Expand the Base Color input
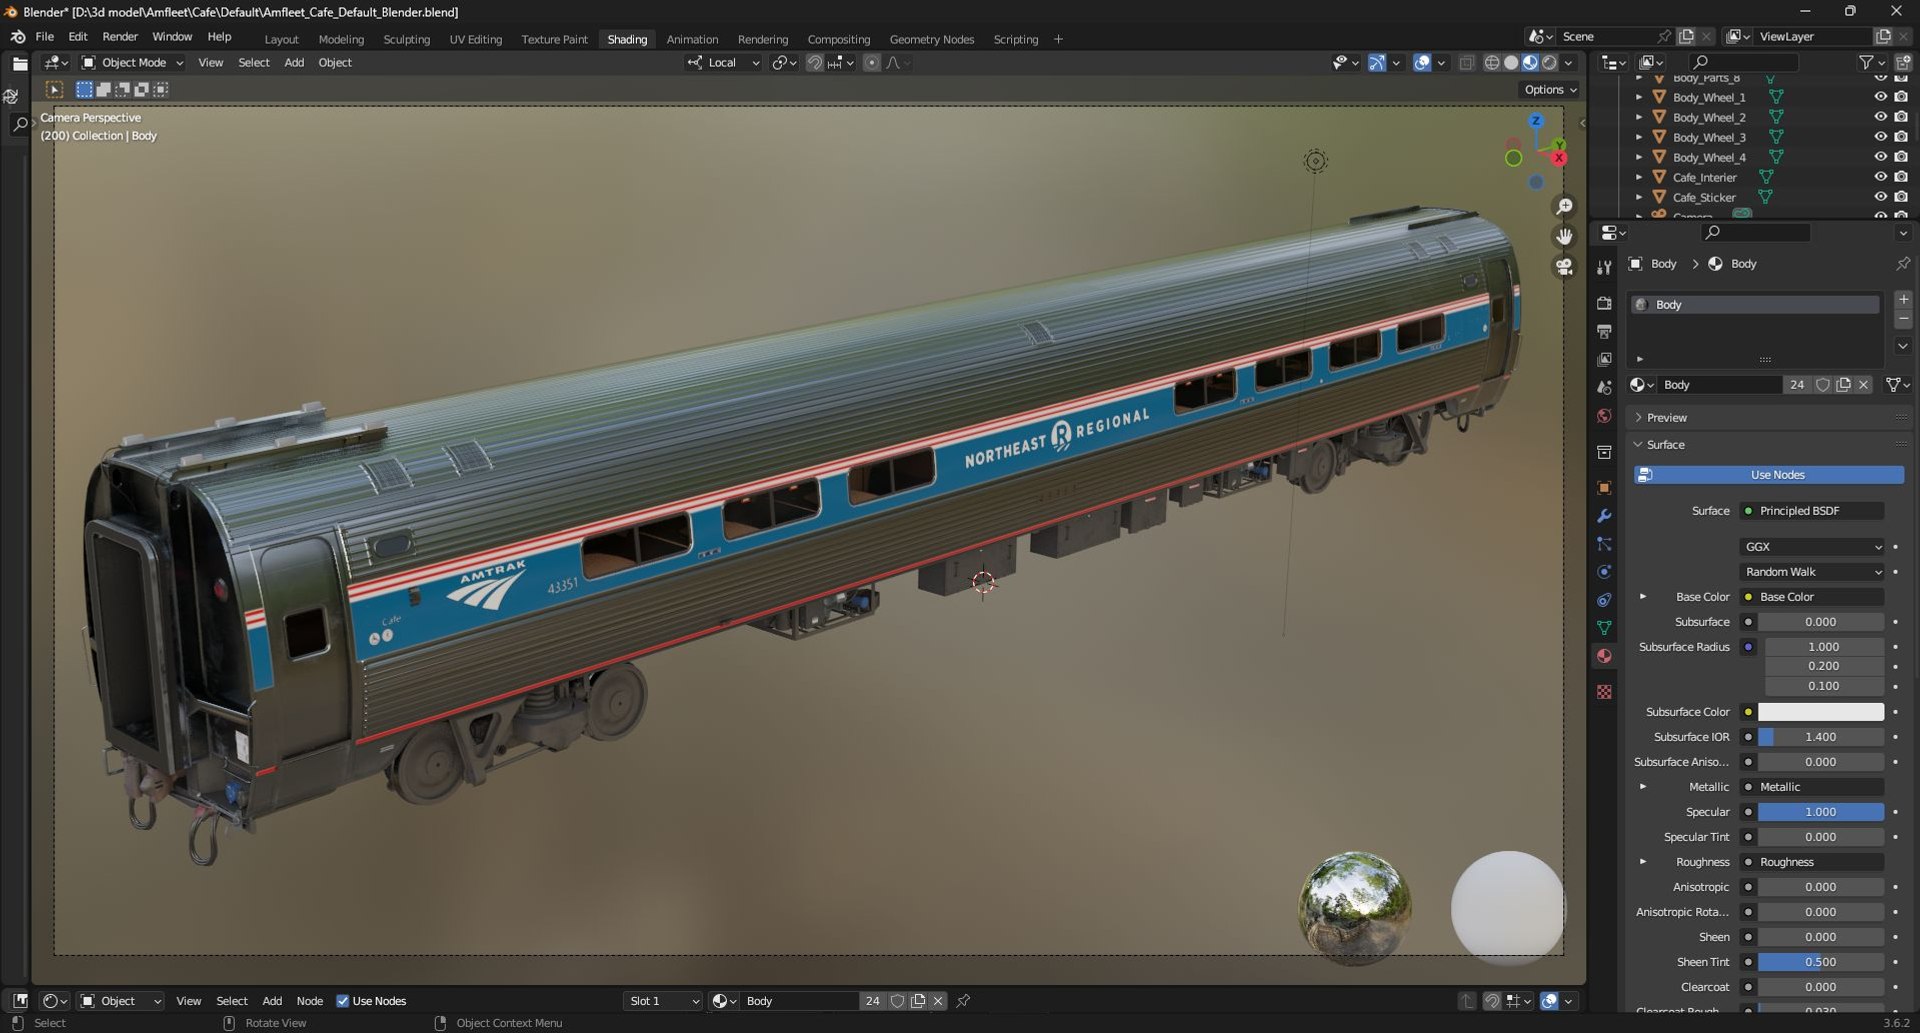This screenshot has height=1033, width=1920. 1642,597
